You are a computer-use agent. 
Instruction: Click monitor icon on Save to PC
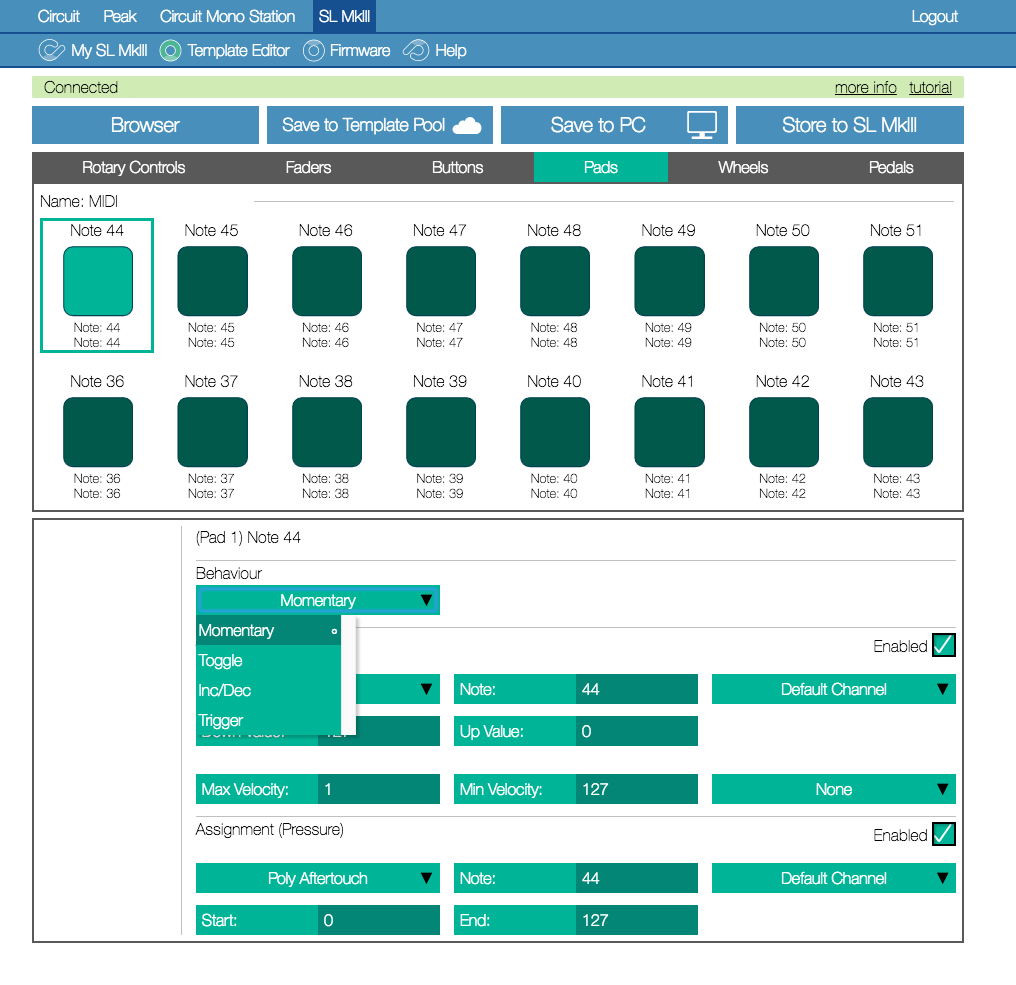(x=702, y=125)
